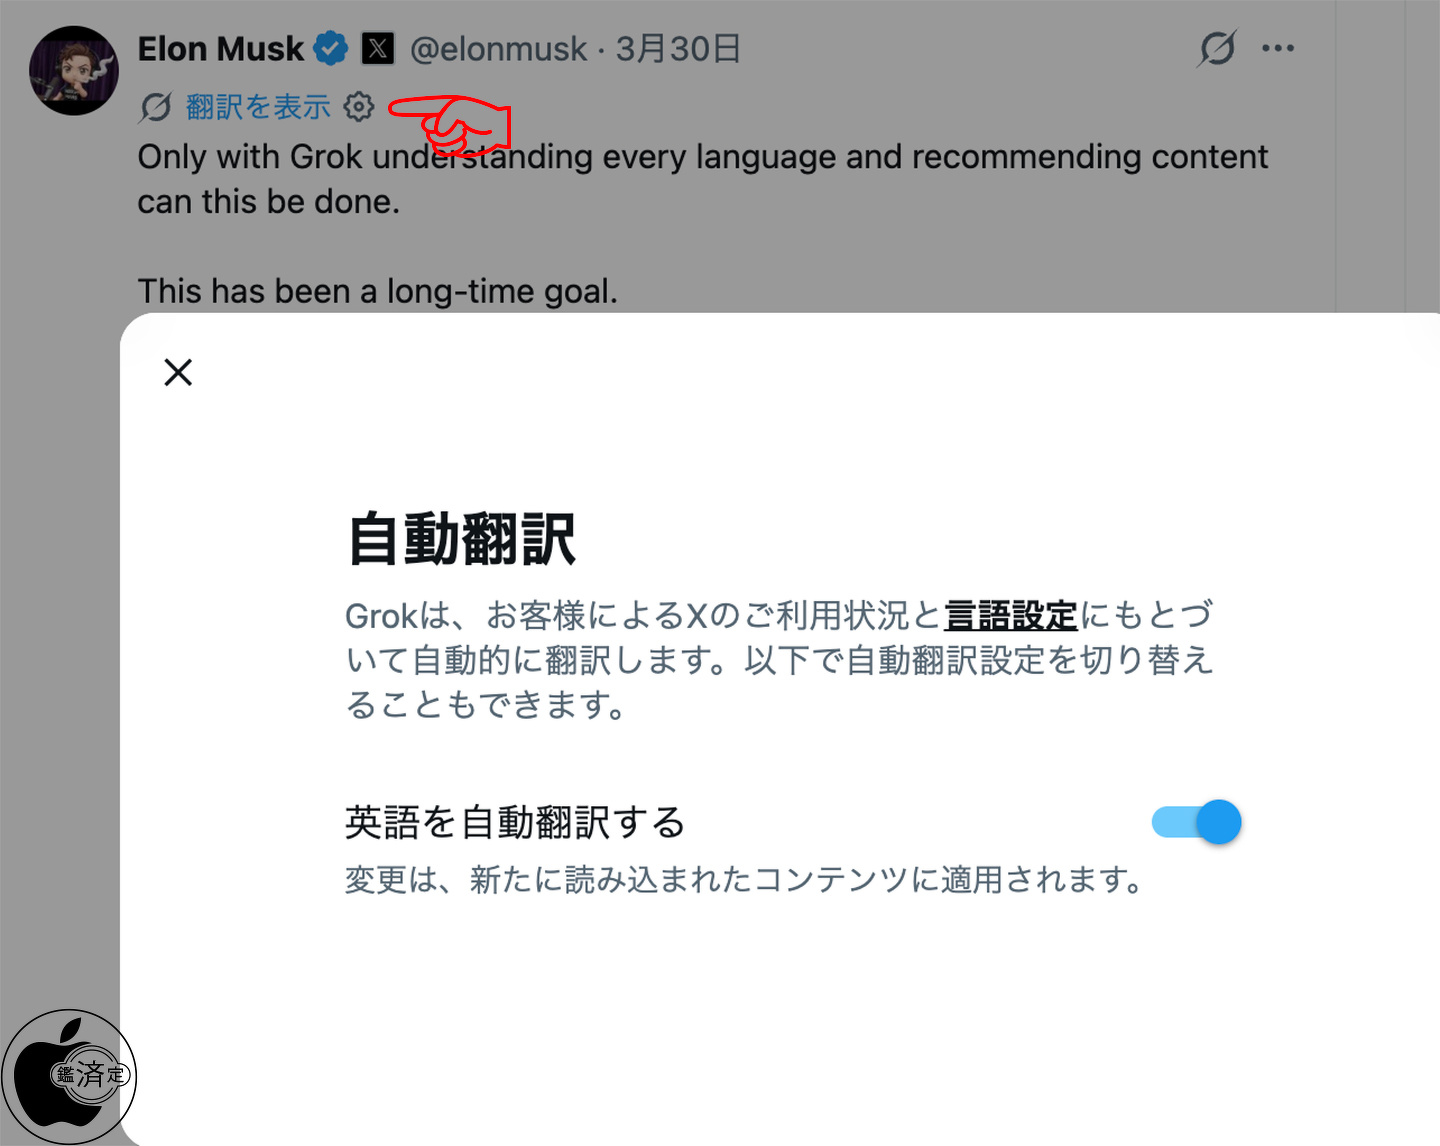The width and height of the screenshot is (1440, 1146).
Task: Click the blue verified checkmark badge
Action: tap(330, 48)
